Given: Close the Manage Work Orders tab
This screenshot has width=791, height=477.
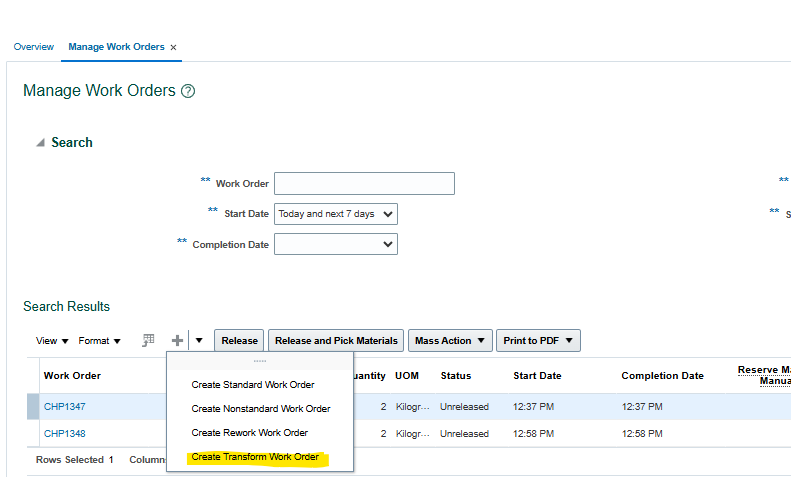Looking at the screenshot, I should (x=173, y=47).
